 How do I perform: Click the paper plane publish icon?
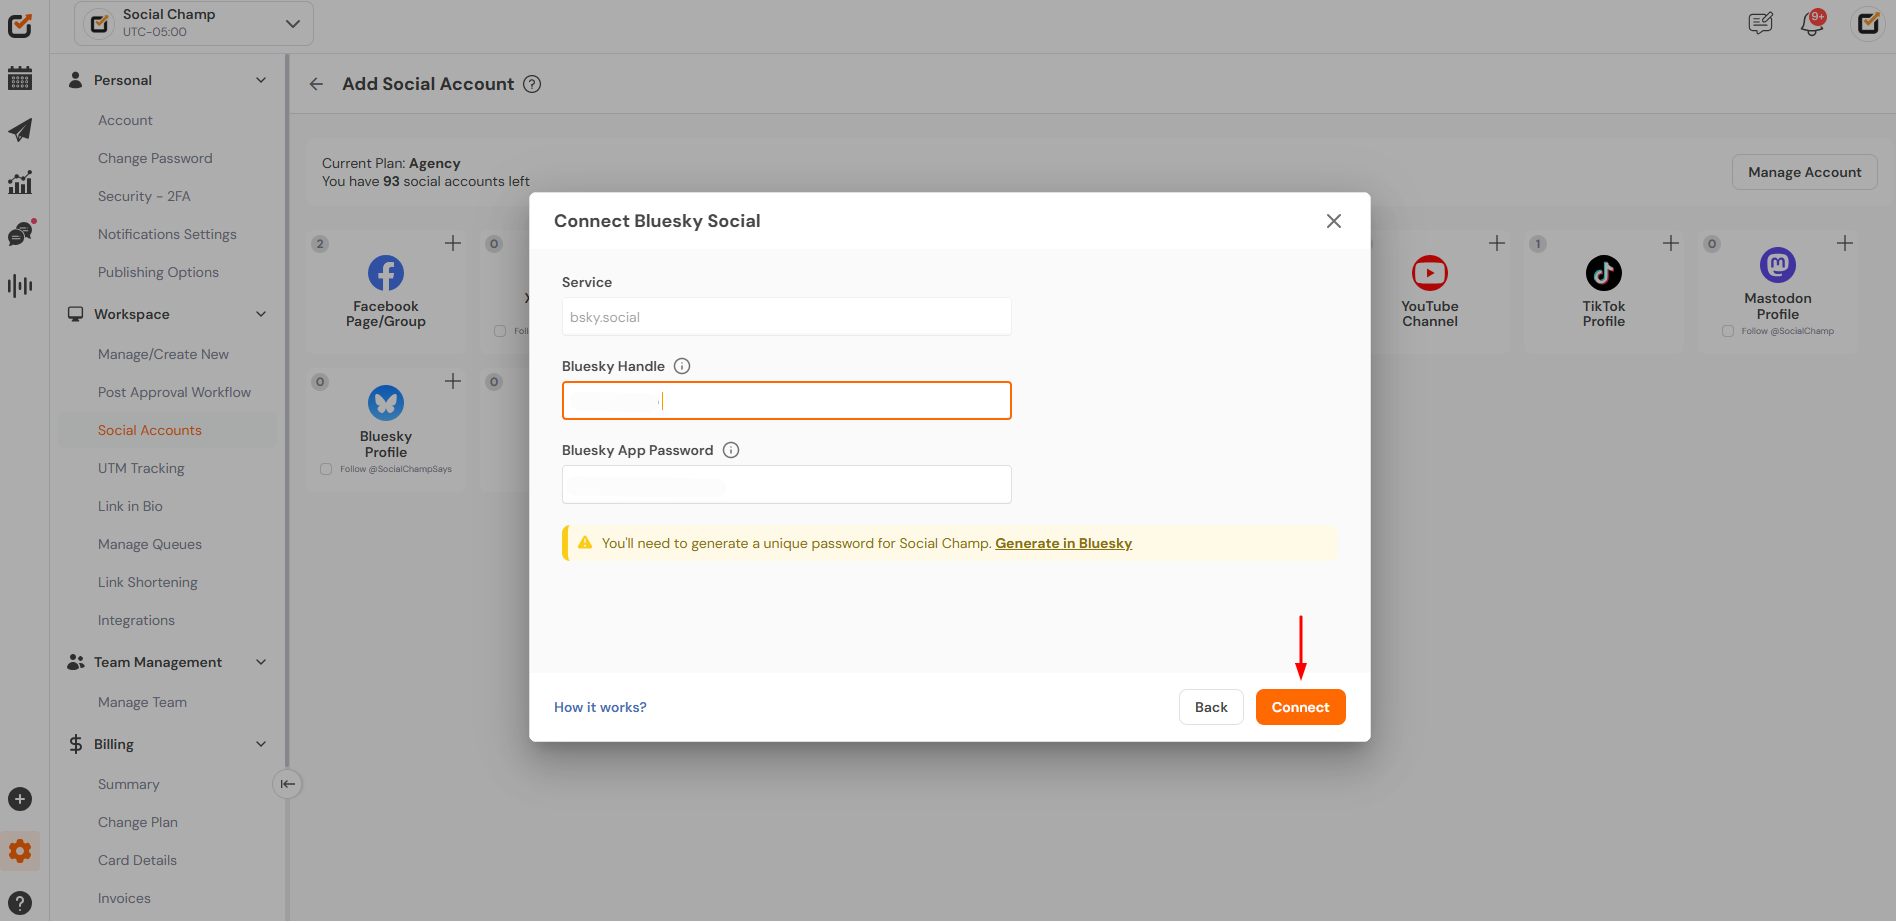20,130
